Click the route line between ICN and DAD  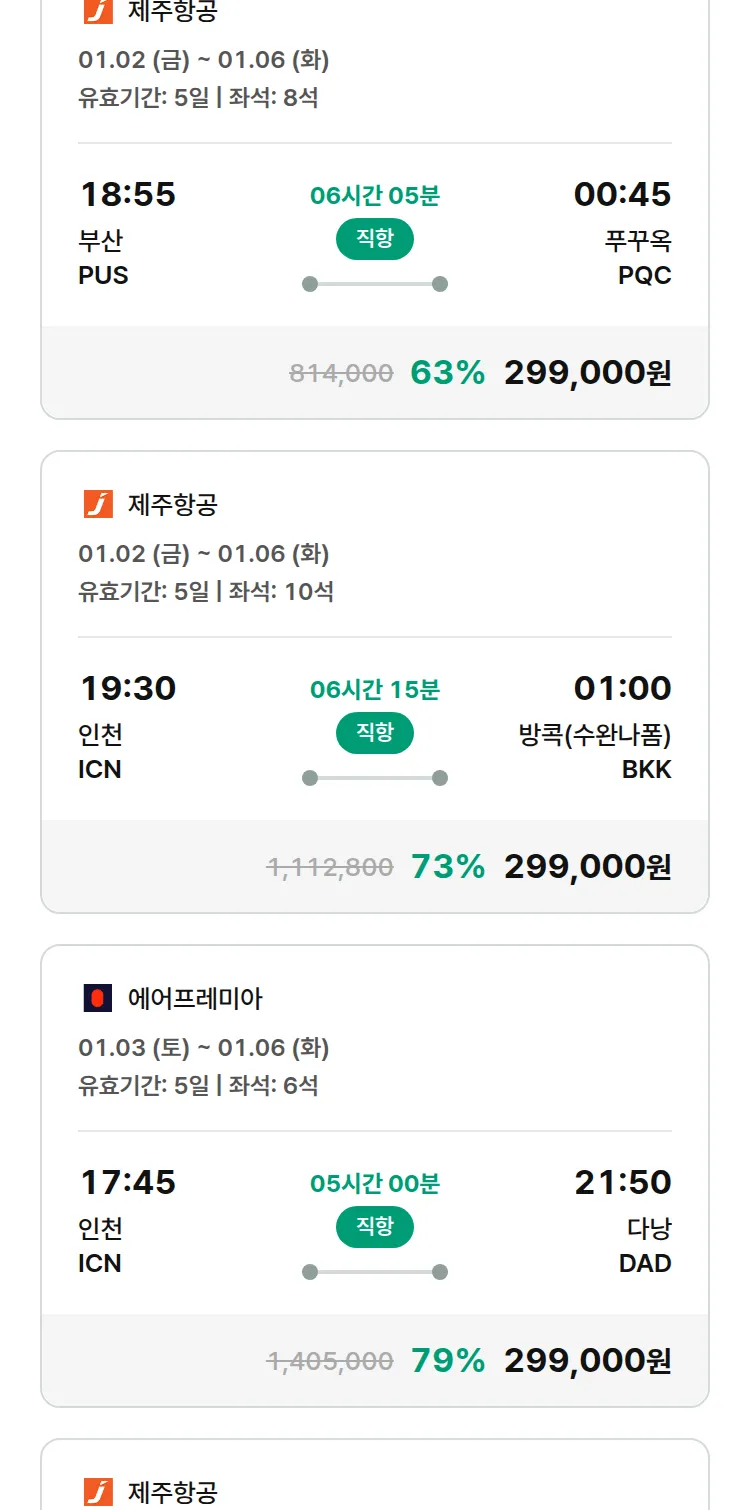pos(375,1272)
